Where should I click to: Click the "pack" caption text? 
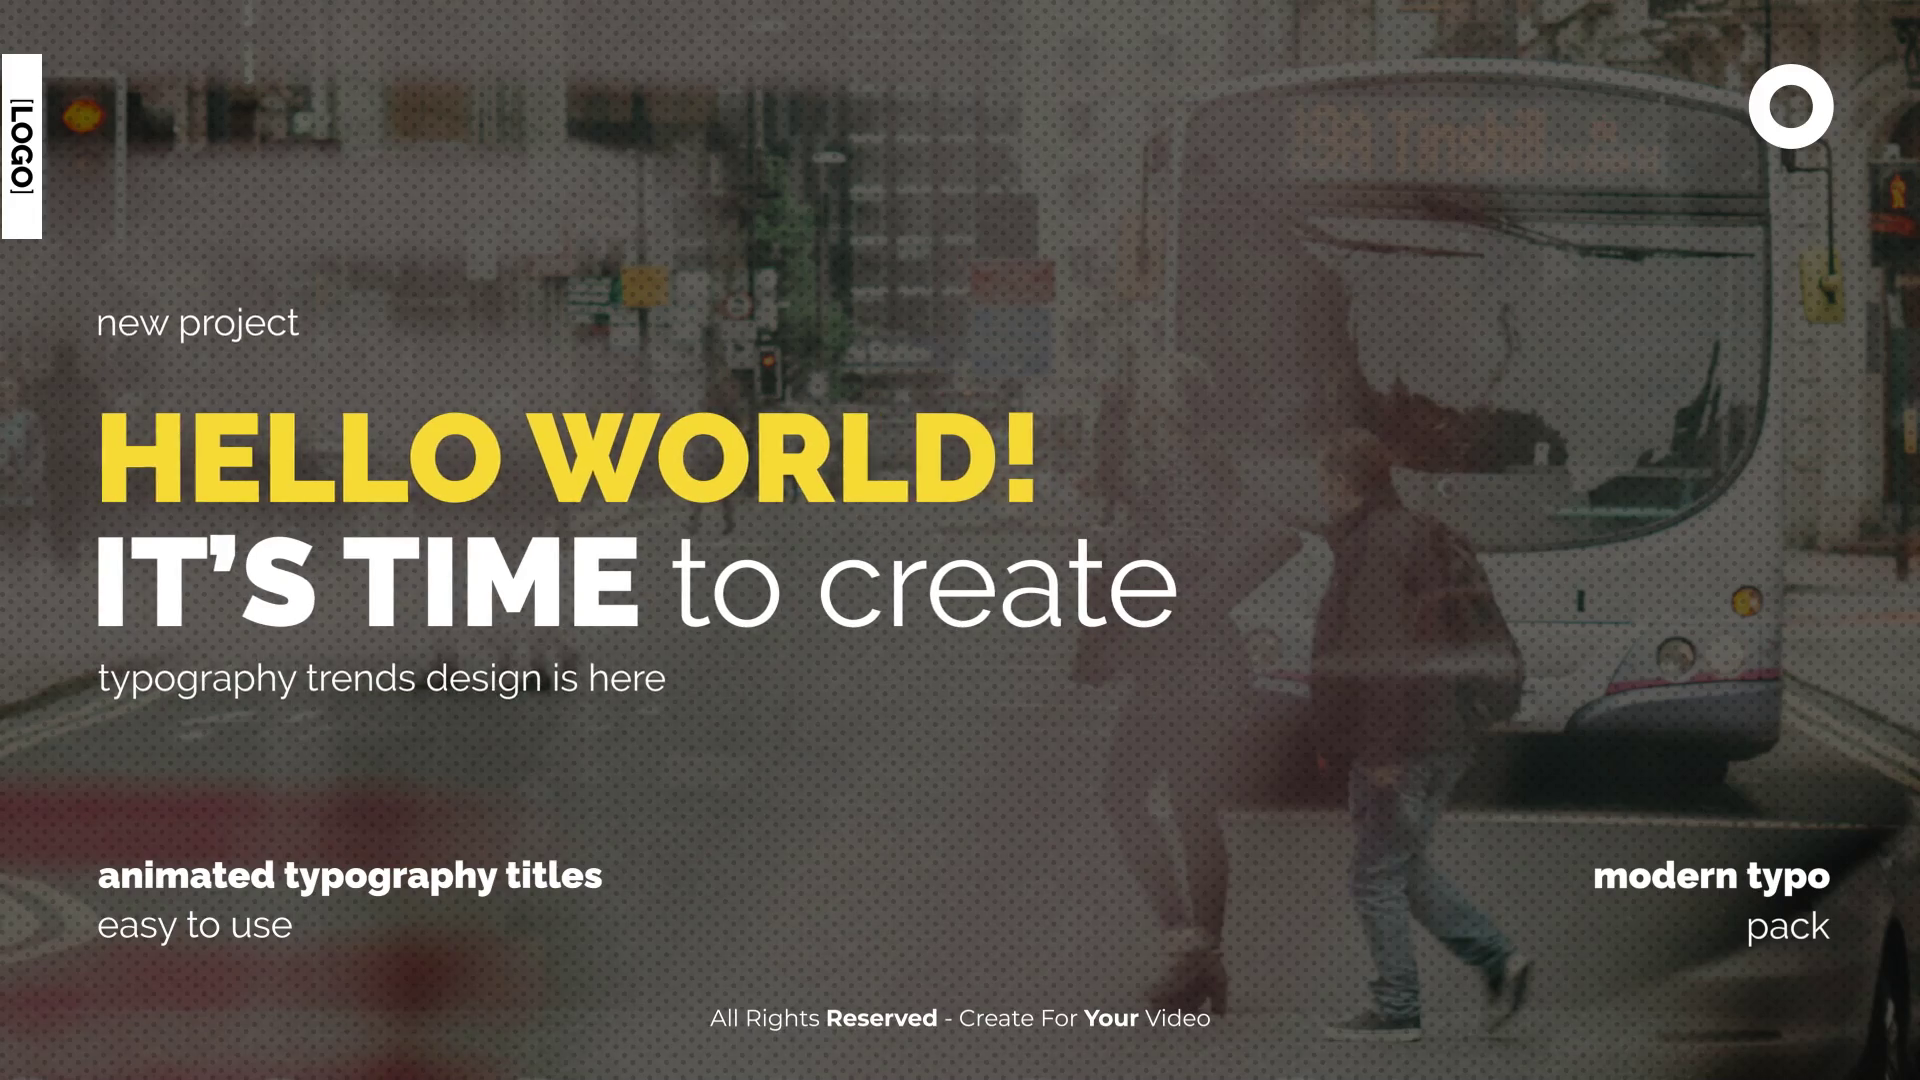point(1787,927)
